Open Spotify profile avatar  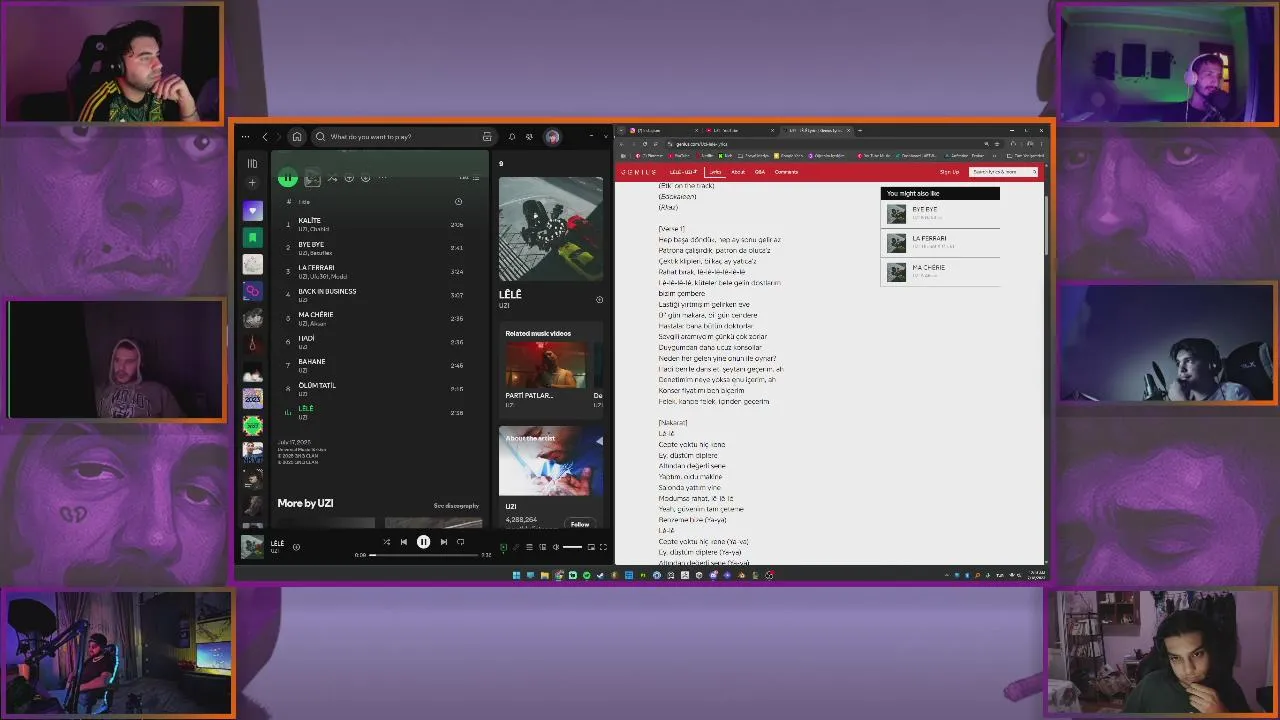(x=552, y=137)
